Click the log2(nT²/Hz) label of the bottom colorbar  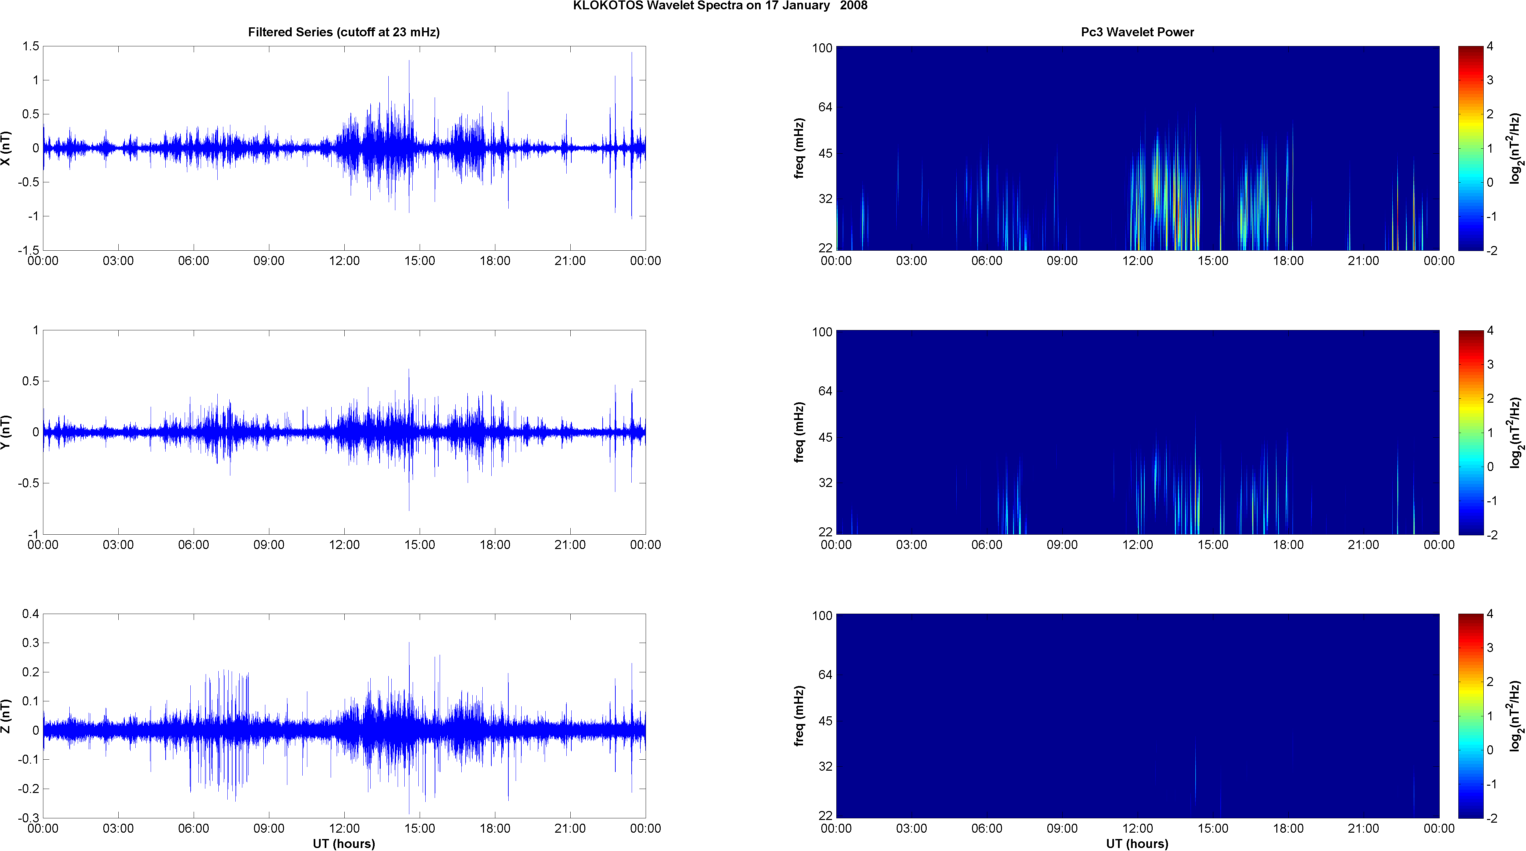click(x=1516, y=716)
